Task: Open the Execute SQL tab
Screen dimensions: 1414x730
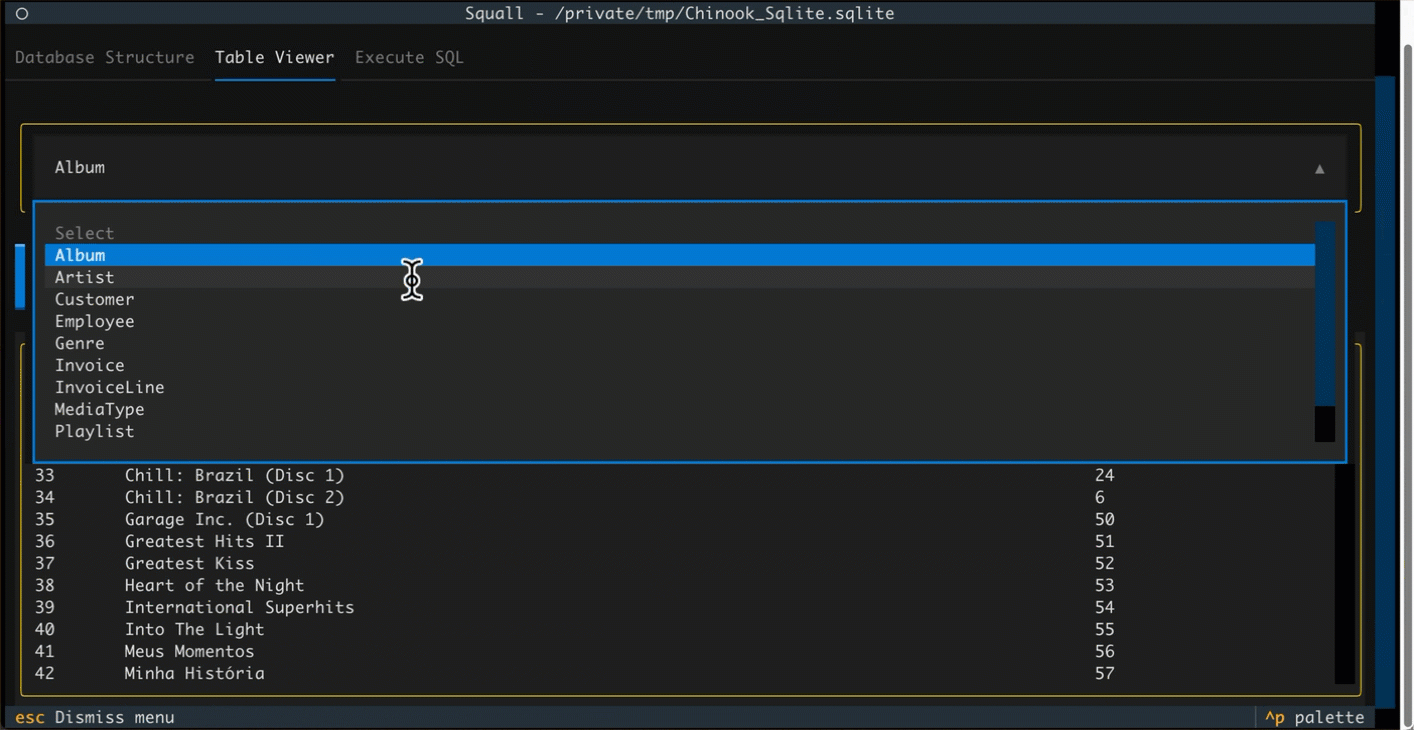Action: [409, 57]
